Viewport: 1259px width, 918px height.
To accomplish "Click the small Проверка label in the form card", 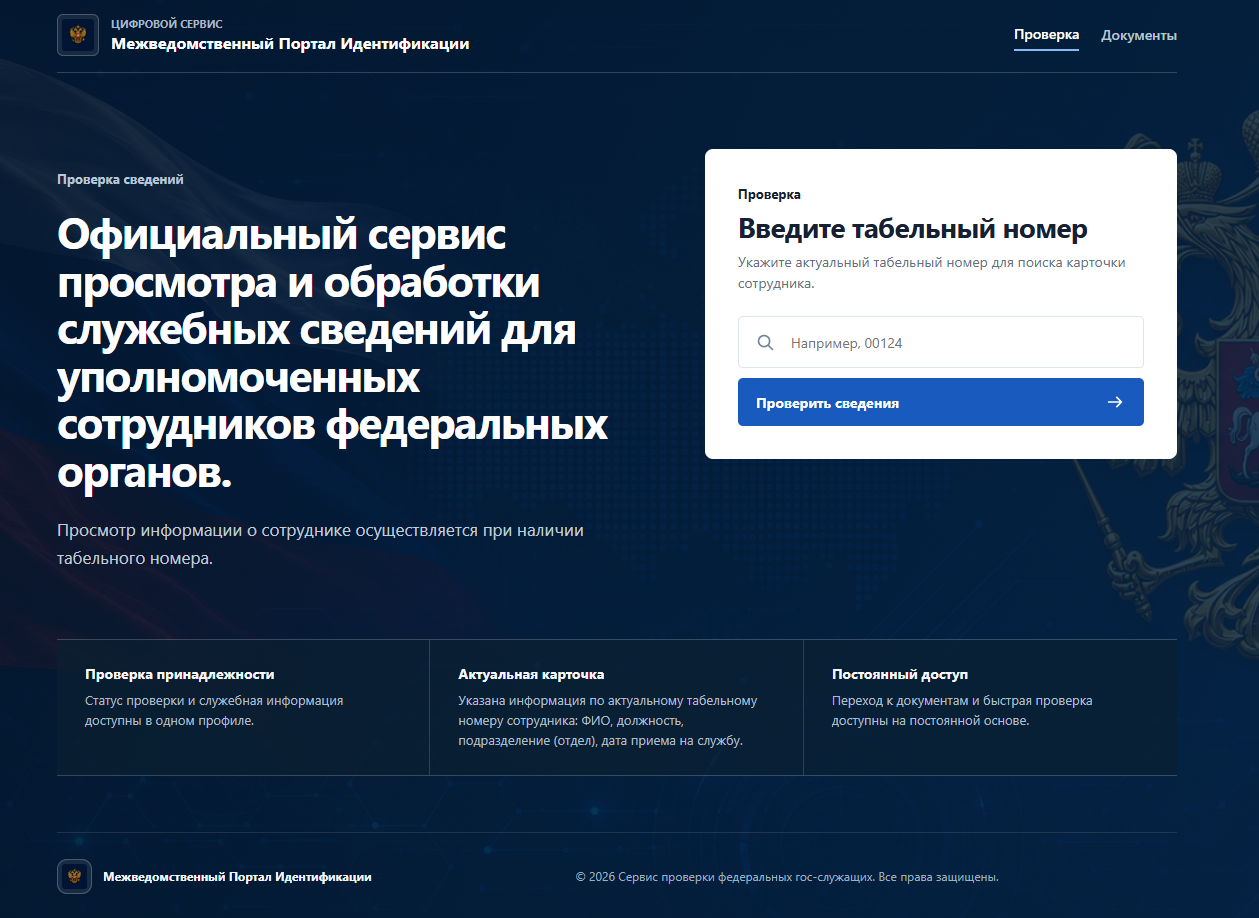I will (x=769, y=195).
